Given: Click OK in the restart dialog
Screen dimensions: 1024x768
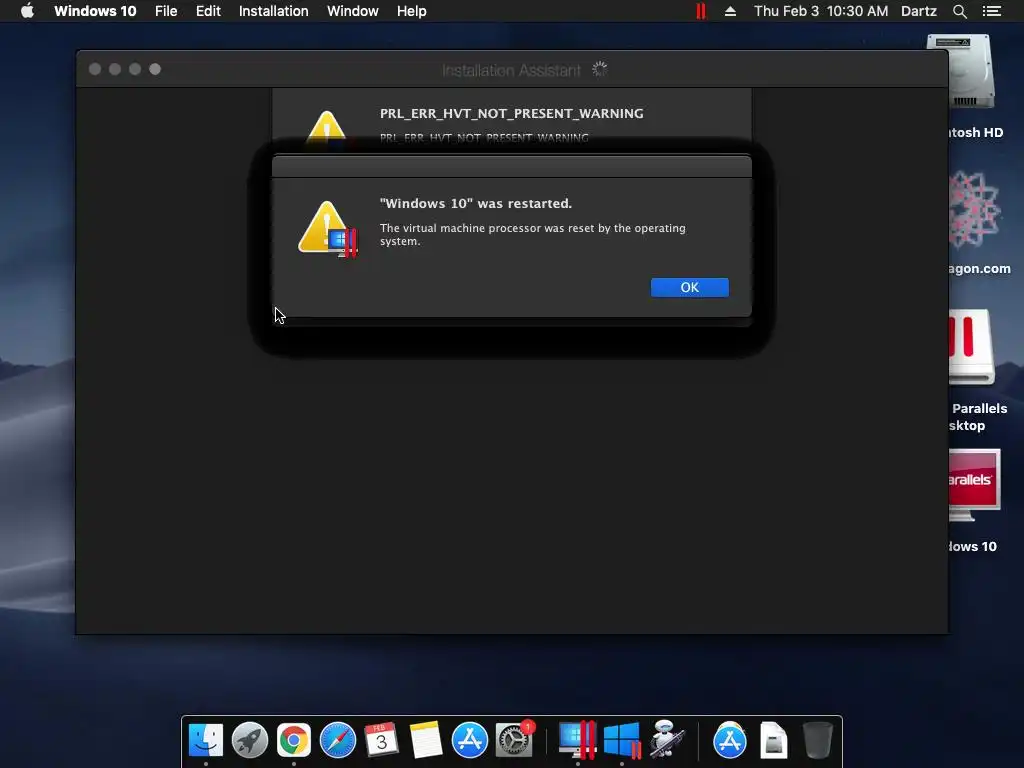Looking at the screenshot, I should point(689,287).
